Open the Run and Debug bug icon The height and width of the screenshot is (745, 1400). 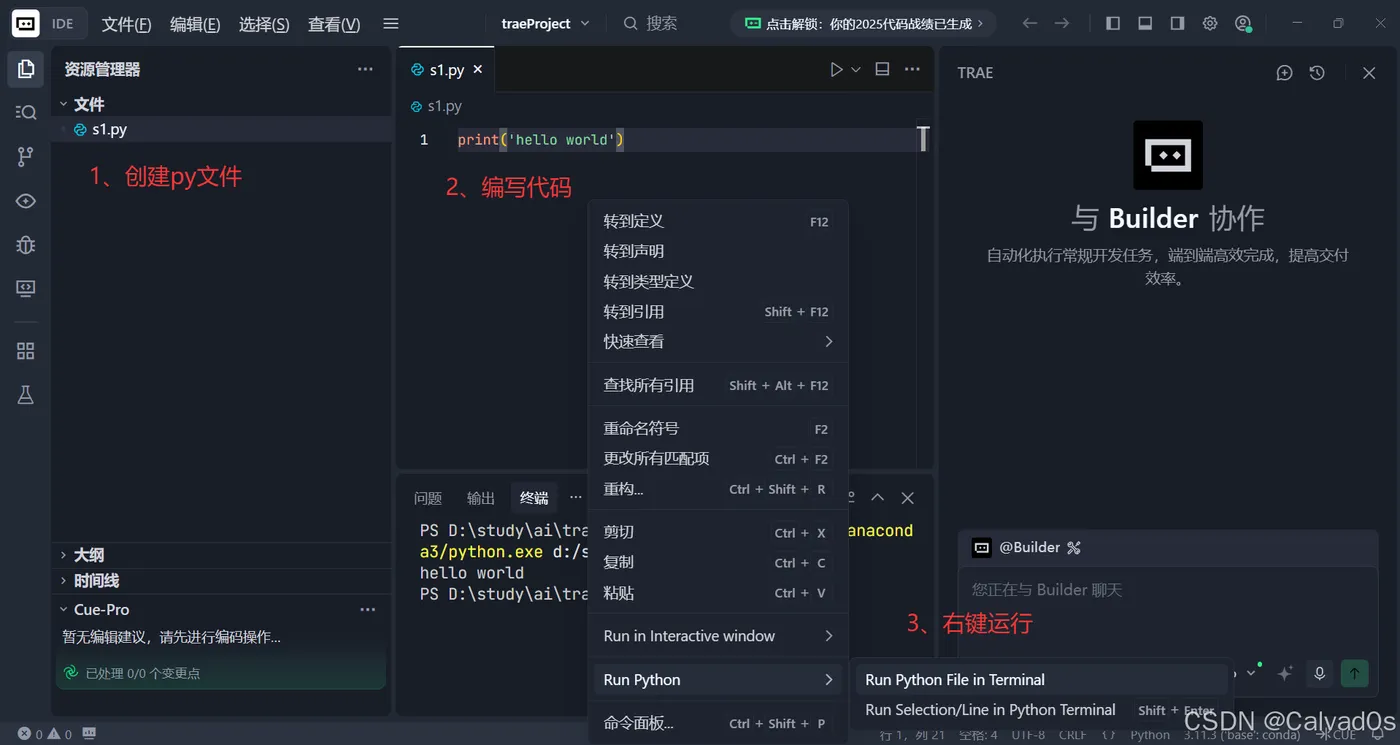point(26,245)
